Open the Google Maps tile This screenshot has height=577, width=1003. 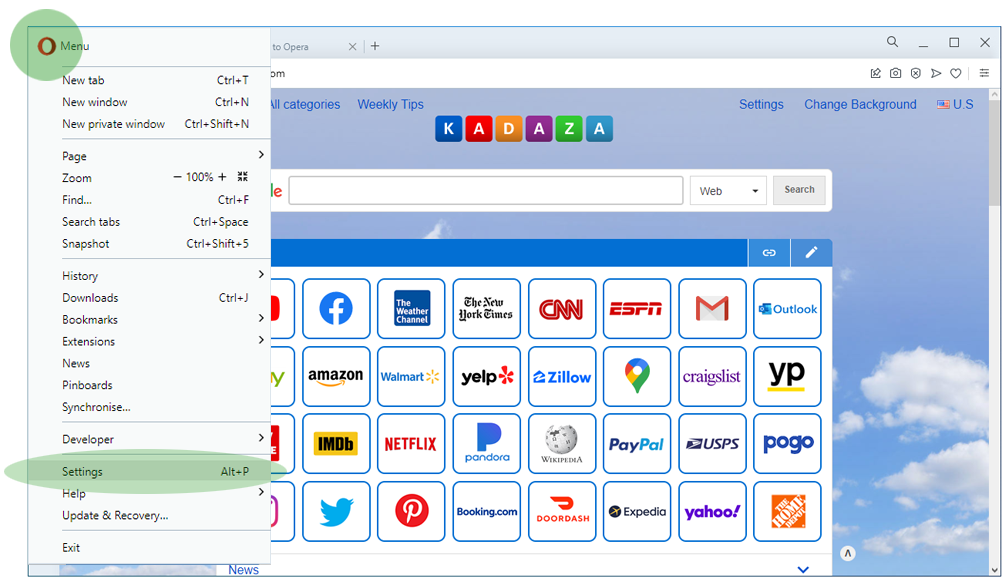pyautogui.click(x=636, y=376)
